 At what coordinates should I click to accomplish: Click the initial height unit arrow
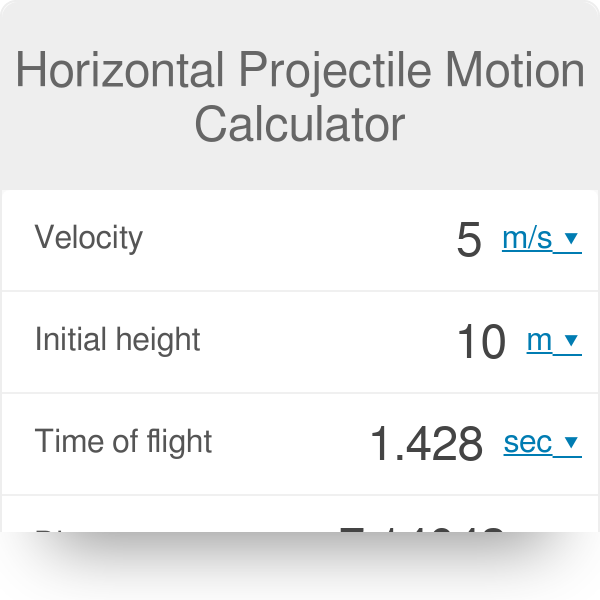(x=571, y=341)
